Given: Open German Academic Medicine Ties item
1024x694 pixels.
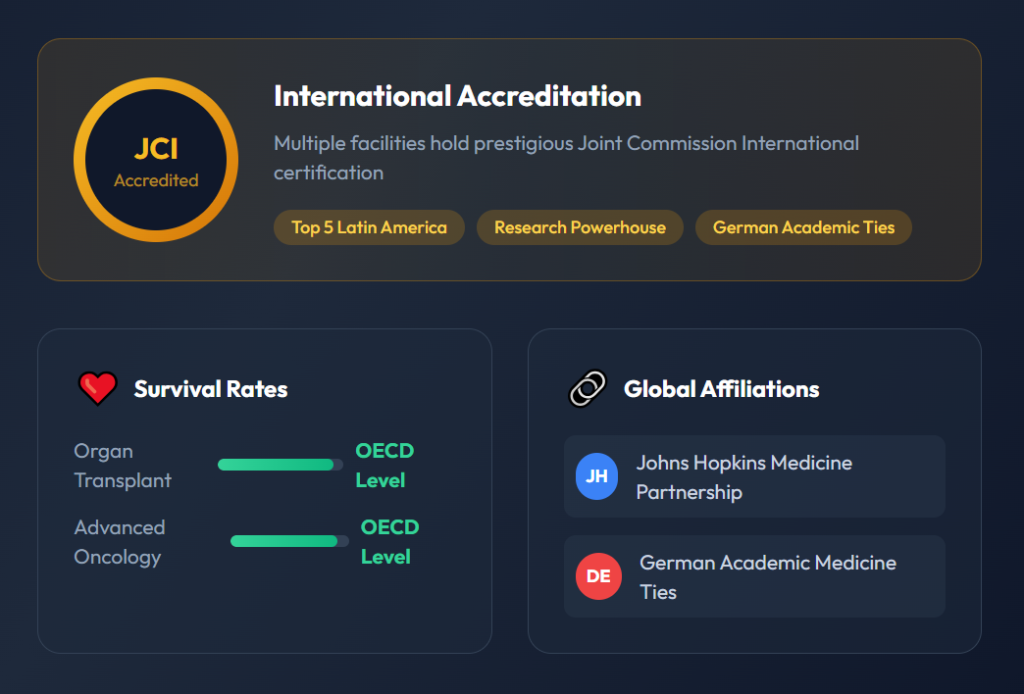Looking at the screenshot, I should pyautogui.click(x=768, y=577).
